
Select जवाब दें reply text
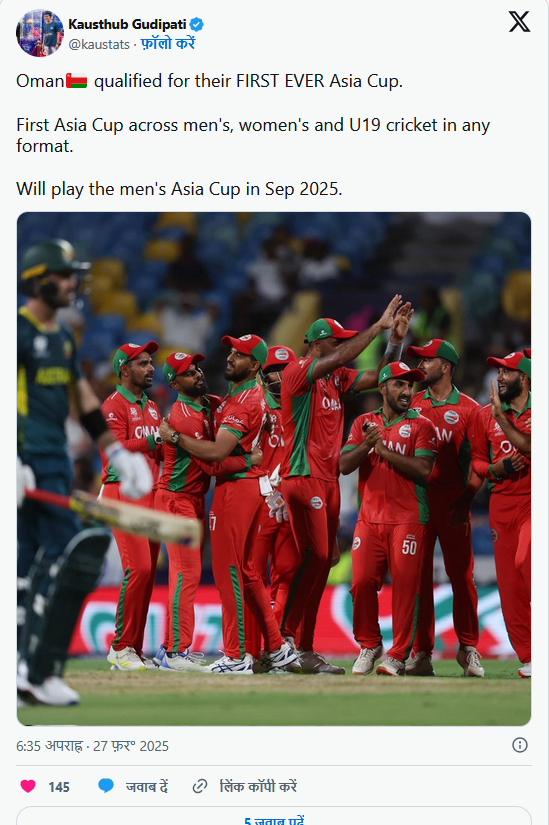[147, 786]
